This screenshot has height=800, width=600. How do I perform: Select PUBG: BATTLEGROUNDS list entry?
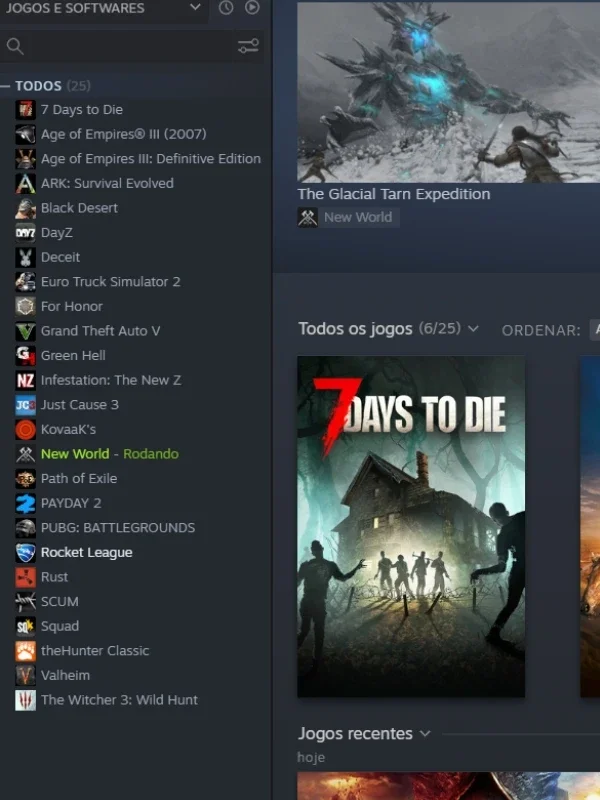pos(118,528)
